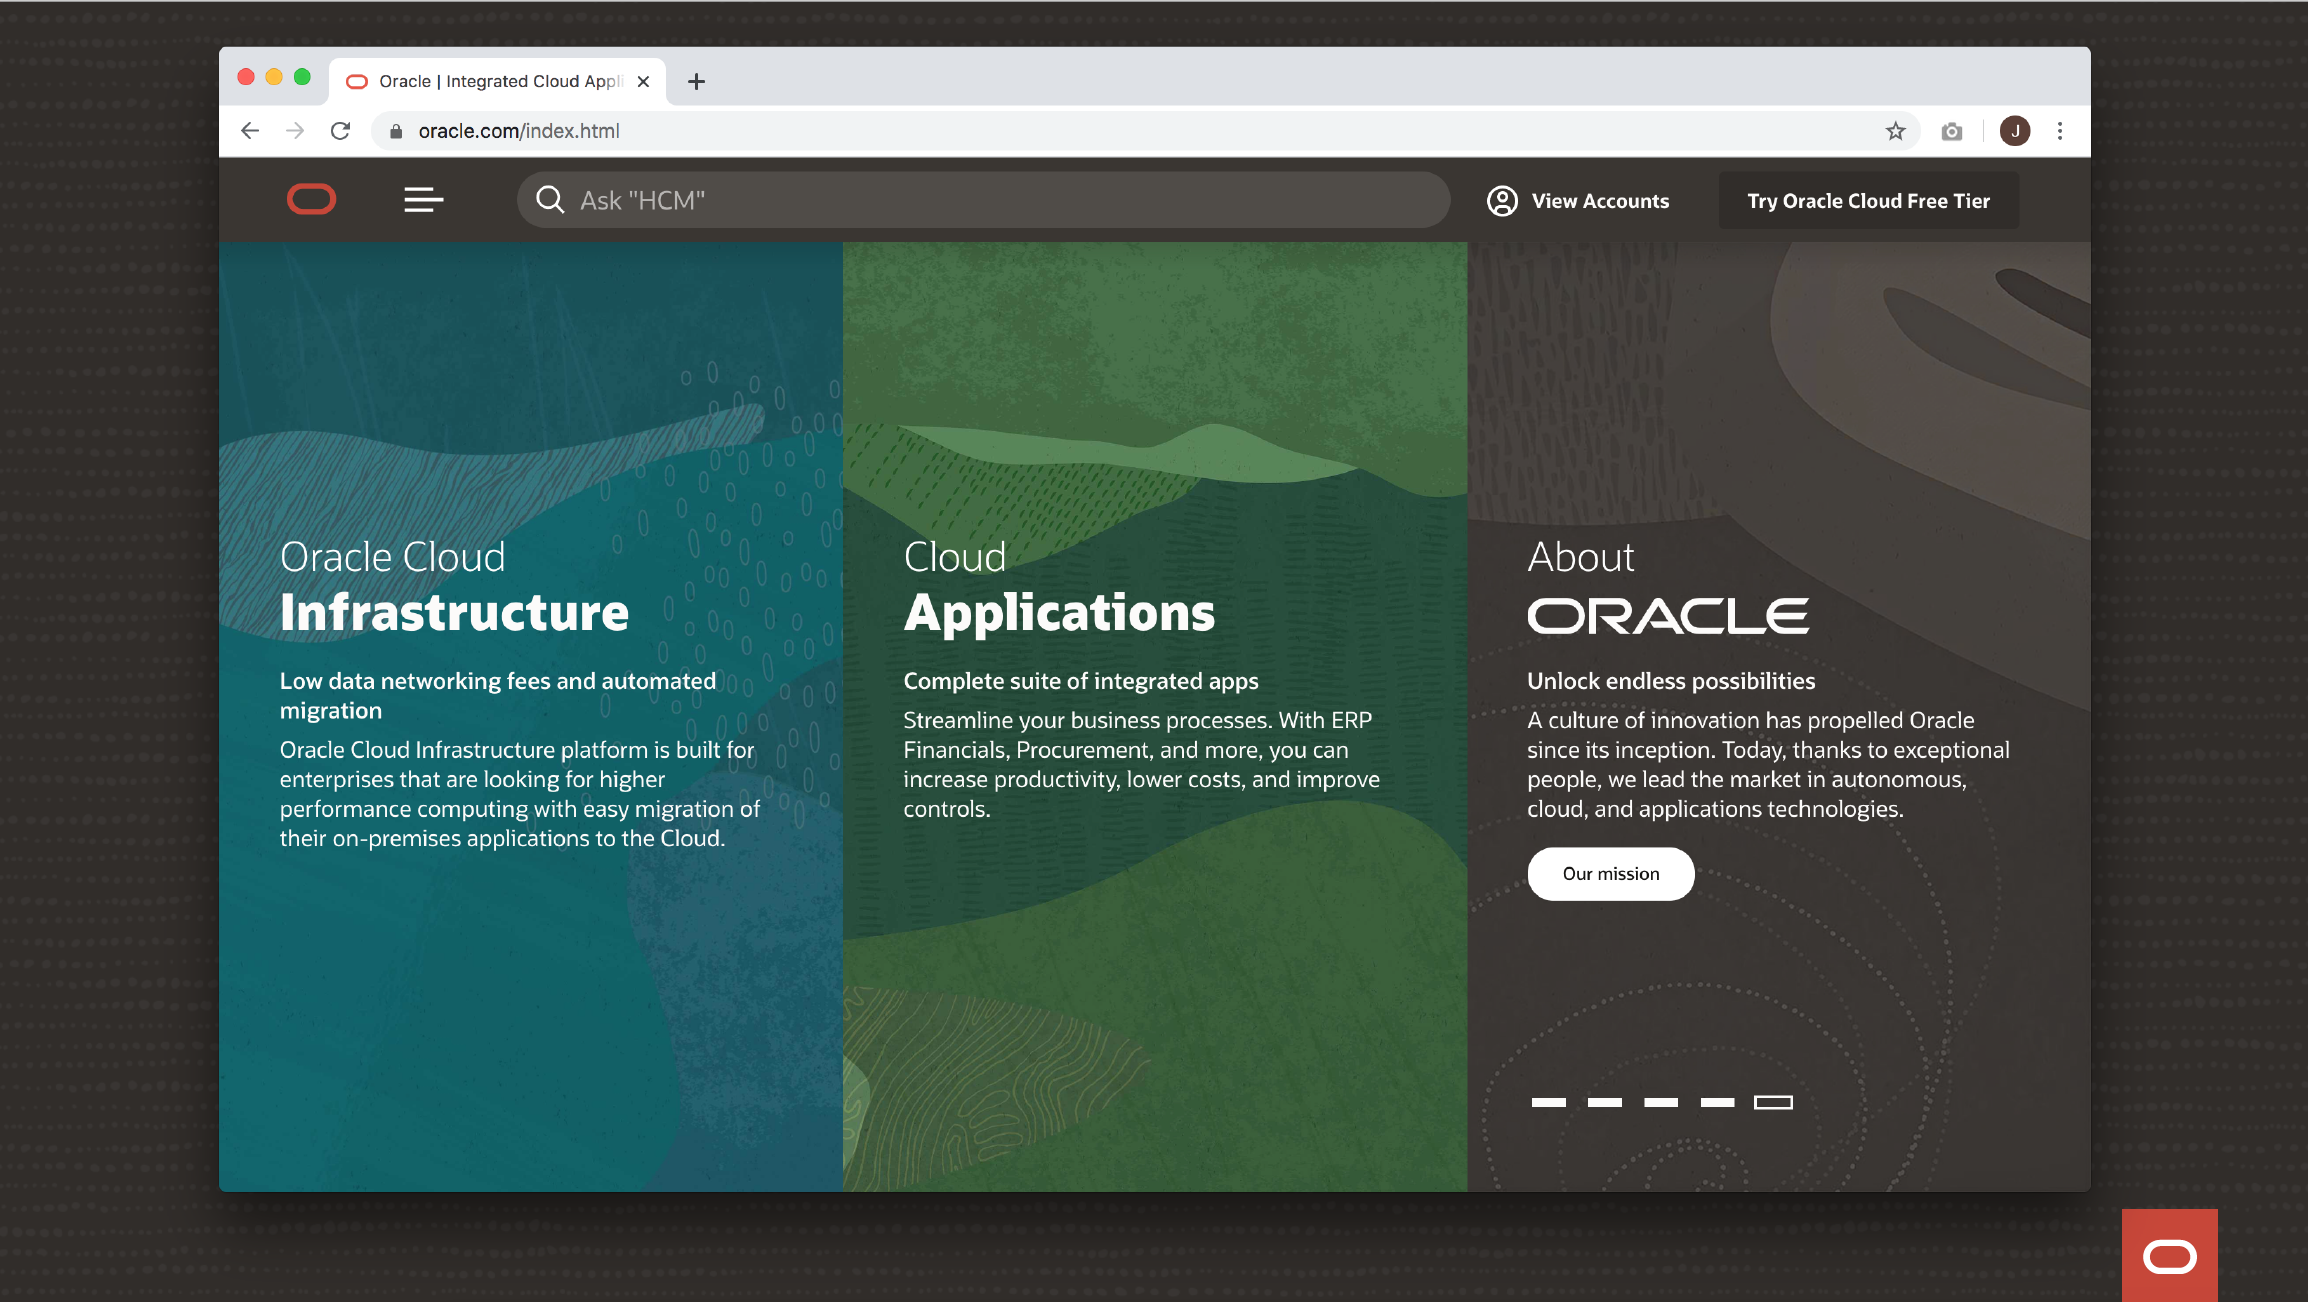This screenshot has width=2308, height=1302.
Task: Click the address bar showing oracle.com/index.html
Action: tap(1145, 131)
